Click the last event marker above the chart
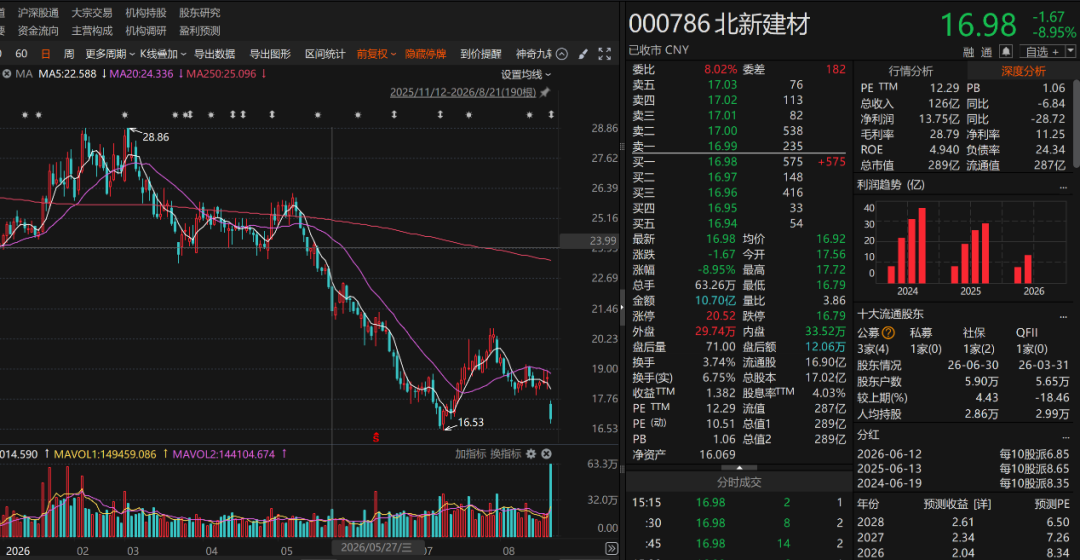Viewport: 1080px width, 560px height. point(551,114)
